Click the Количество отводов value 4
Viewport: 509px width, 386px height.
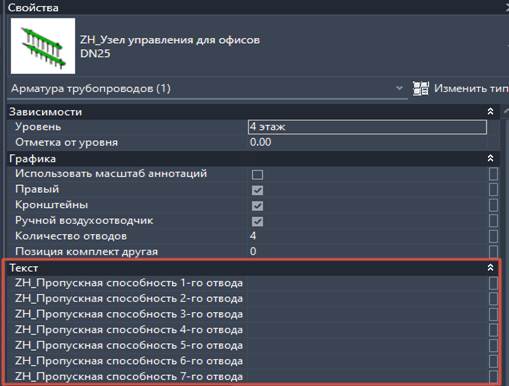[x=253, y=236]
